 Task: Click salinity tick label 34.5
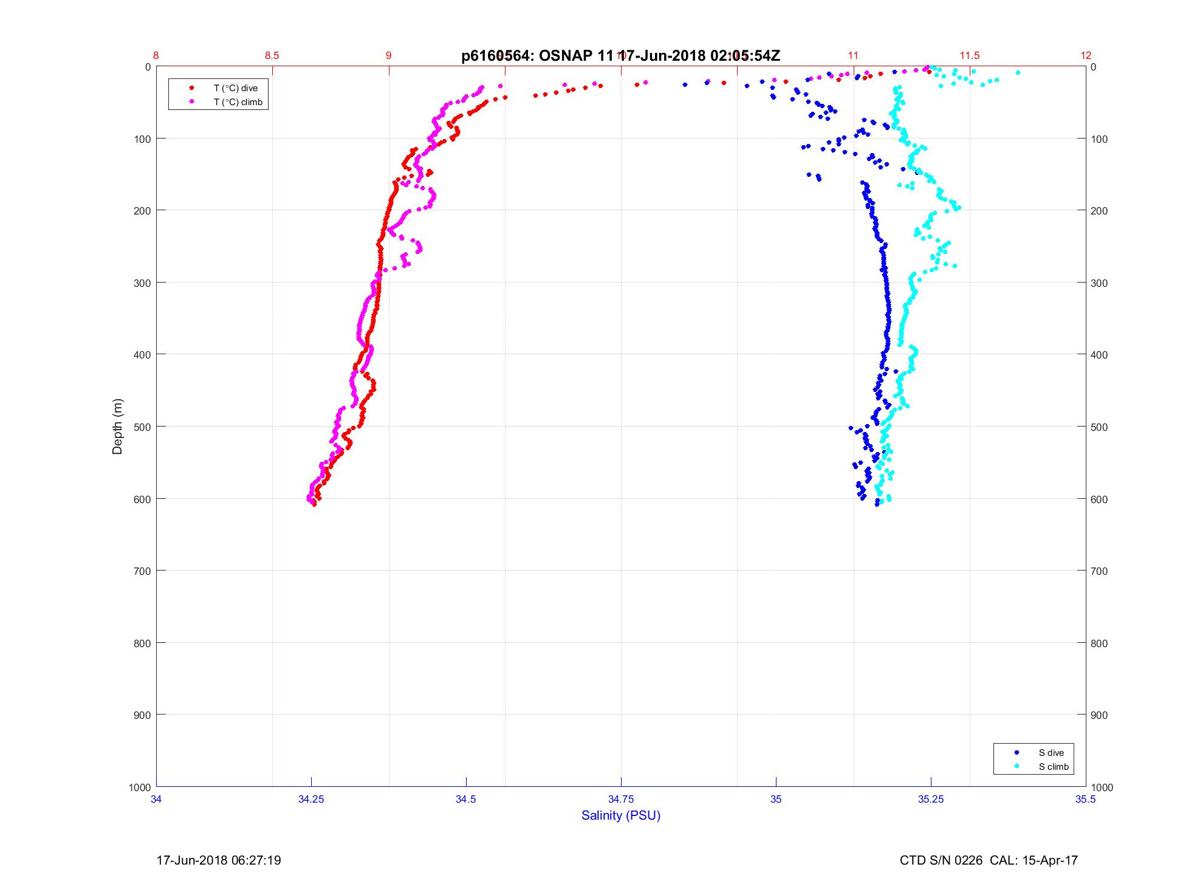coord(466,799)
